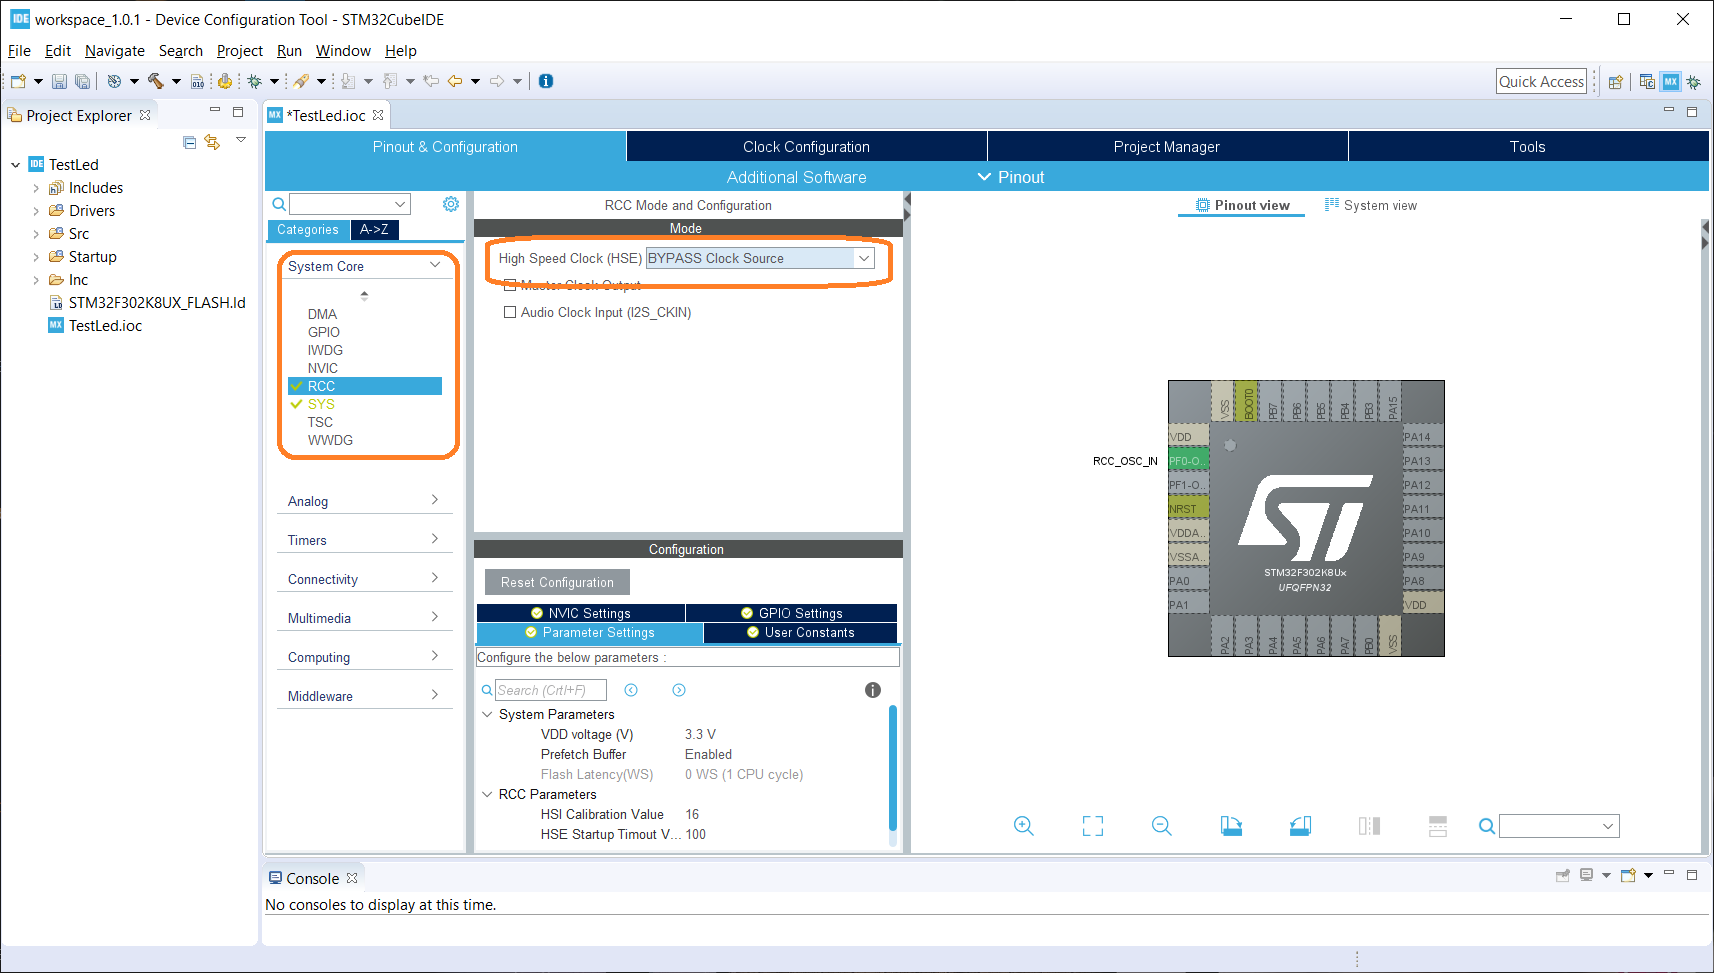Viewport: 1714px width, 973px height.
Task: Build project with the hammer icon
Action: (x=155, y=81)
